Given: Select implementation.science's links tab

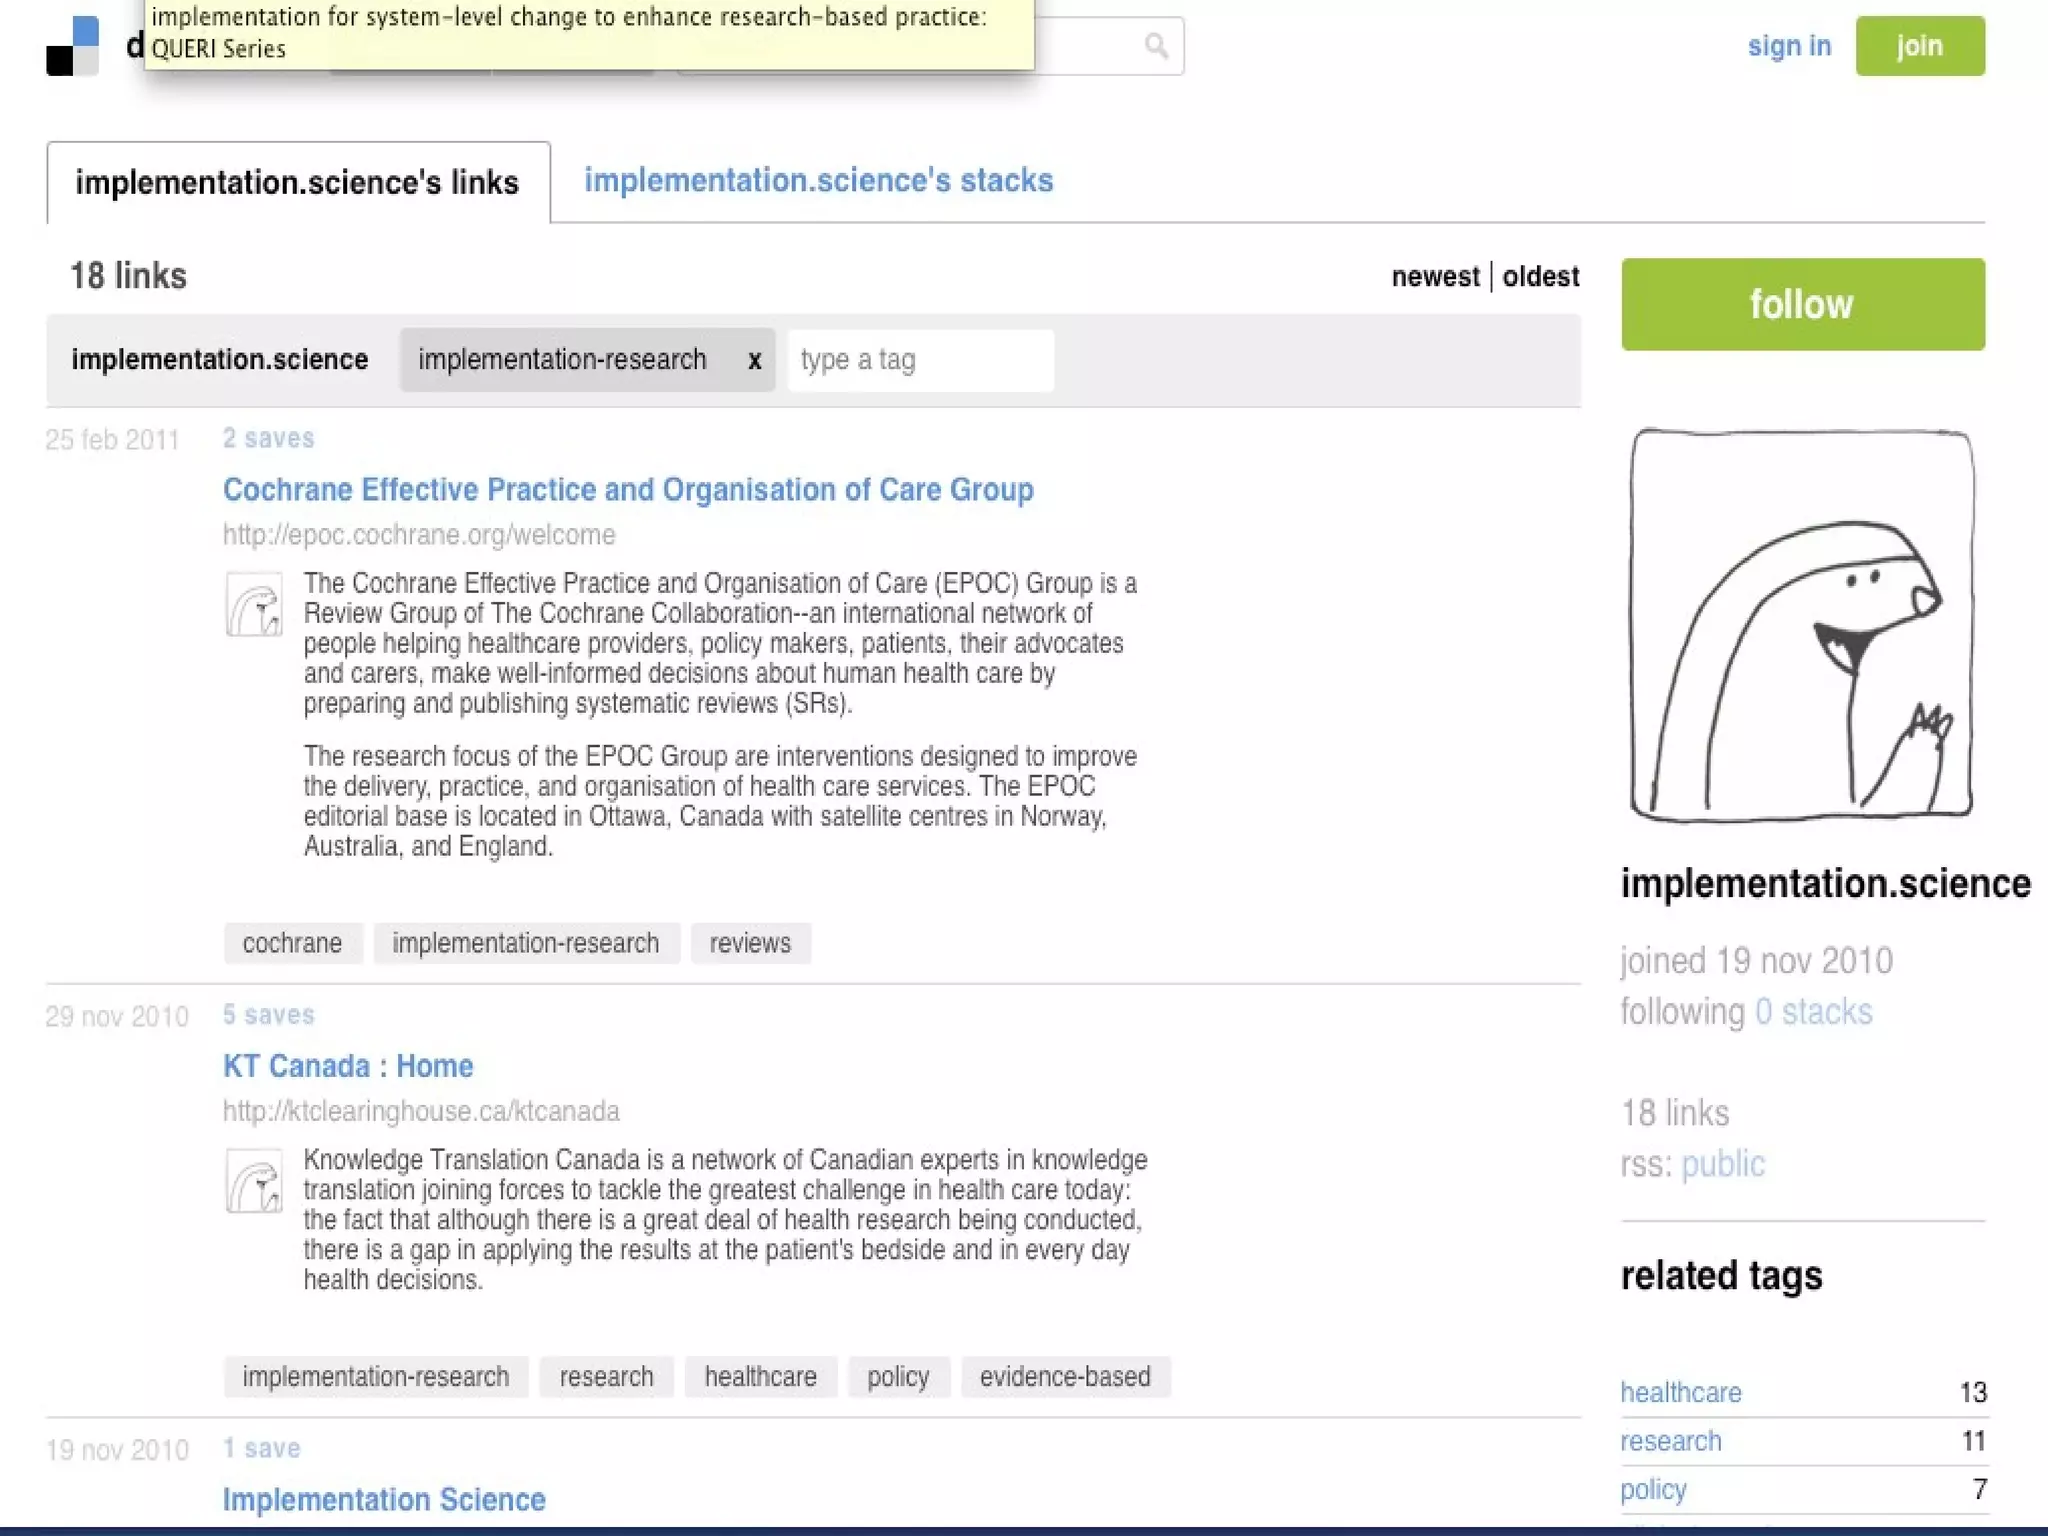Looking at the screenshot, I should [297, 183].
